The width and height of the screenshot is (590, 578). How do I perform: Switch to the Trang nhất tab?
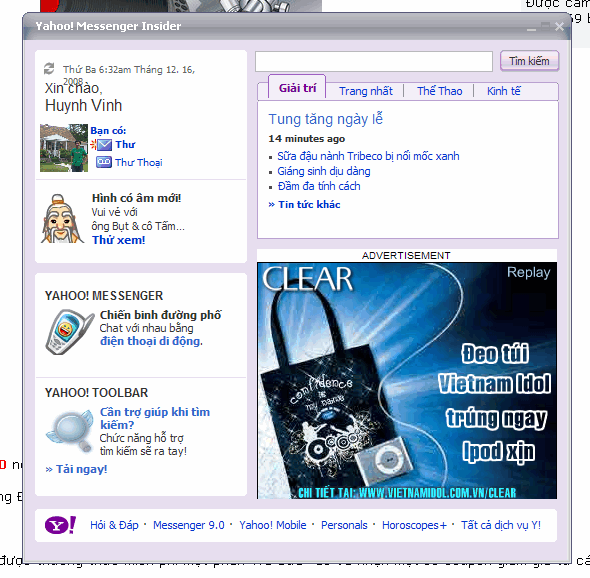point(365,91)
